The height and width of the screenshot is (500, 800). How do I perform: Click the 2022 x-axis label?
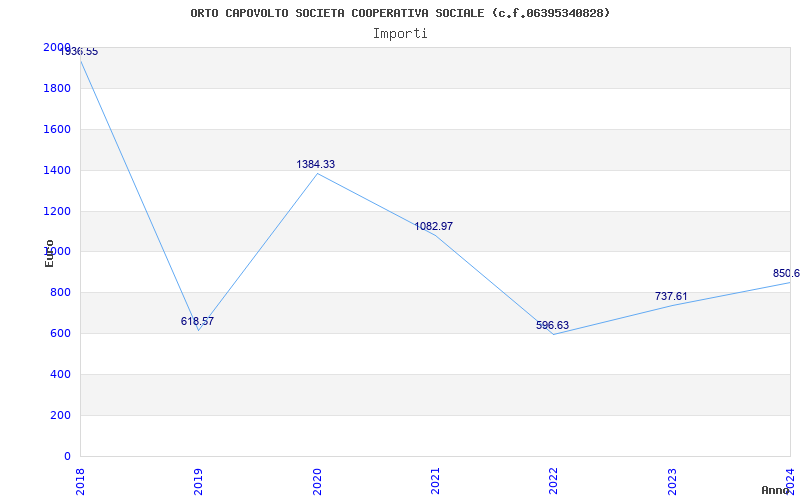click(x=554, y=482)
